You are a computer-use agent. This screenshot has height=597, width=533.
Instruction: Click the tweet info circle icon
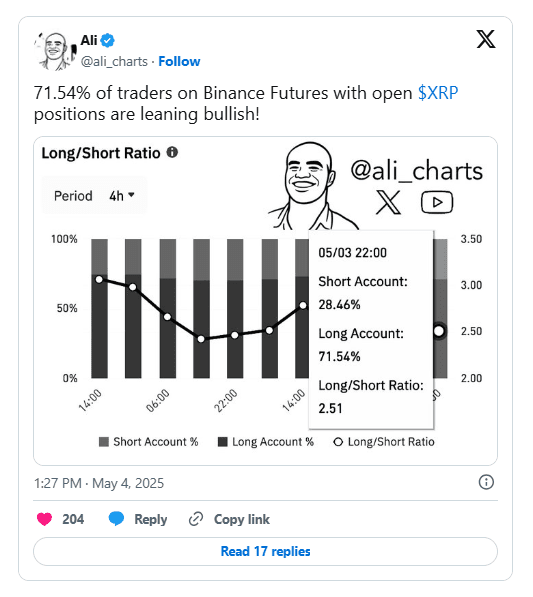click(486, 482)
